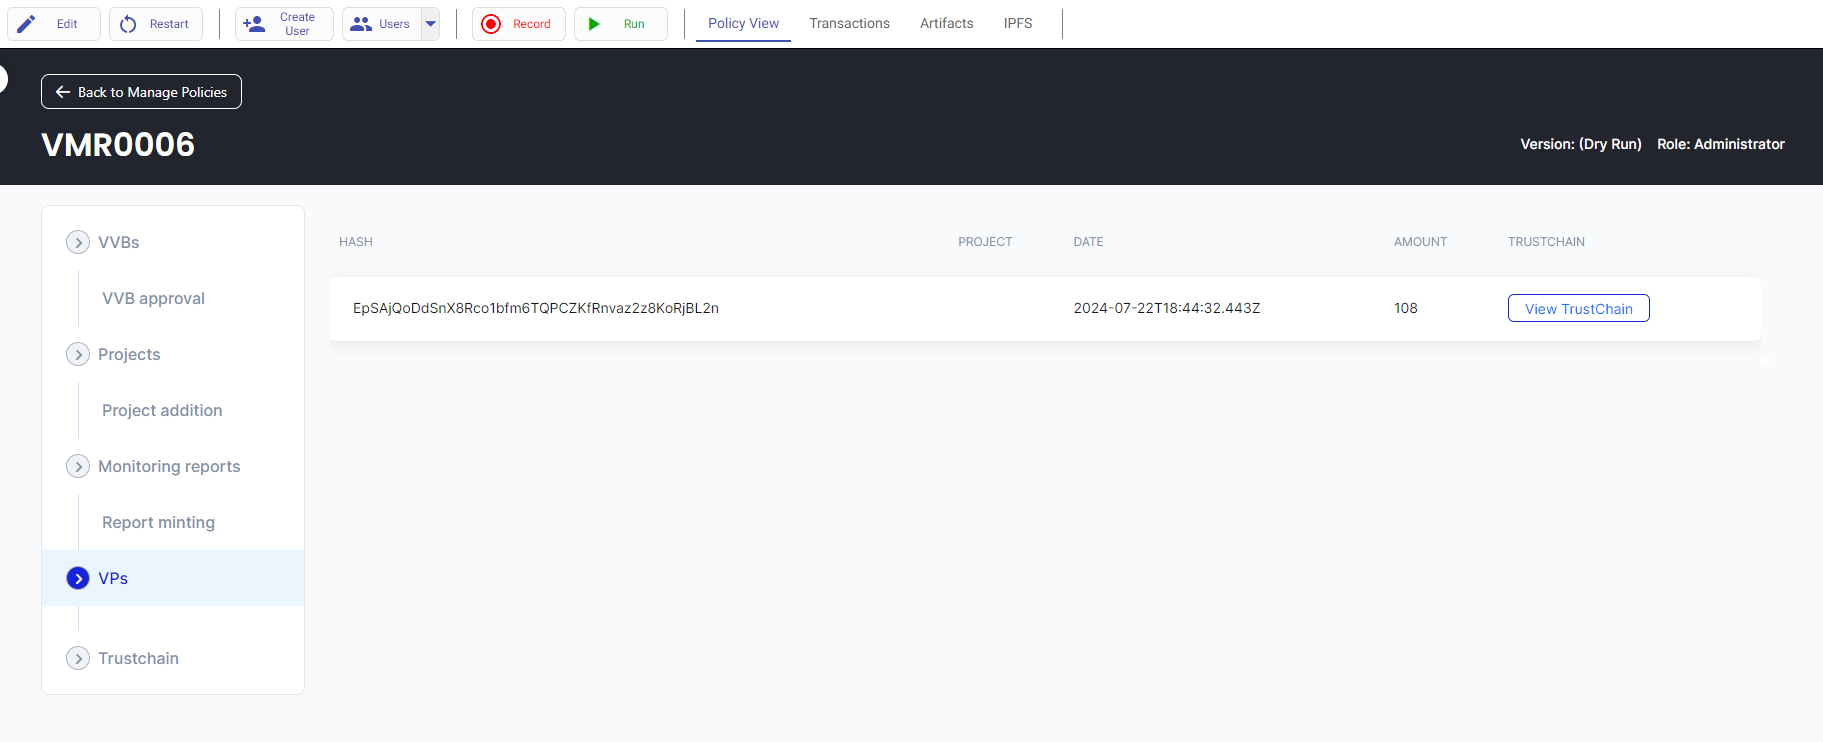This screenshot has width=1823, height=742.
Task: Switch to the Transactions tab
Action: (x=849, y=23)
